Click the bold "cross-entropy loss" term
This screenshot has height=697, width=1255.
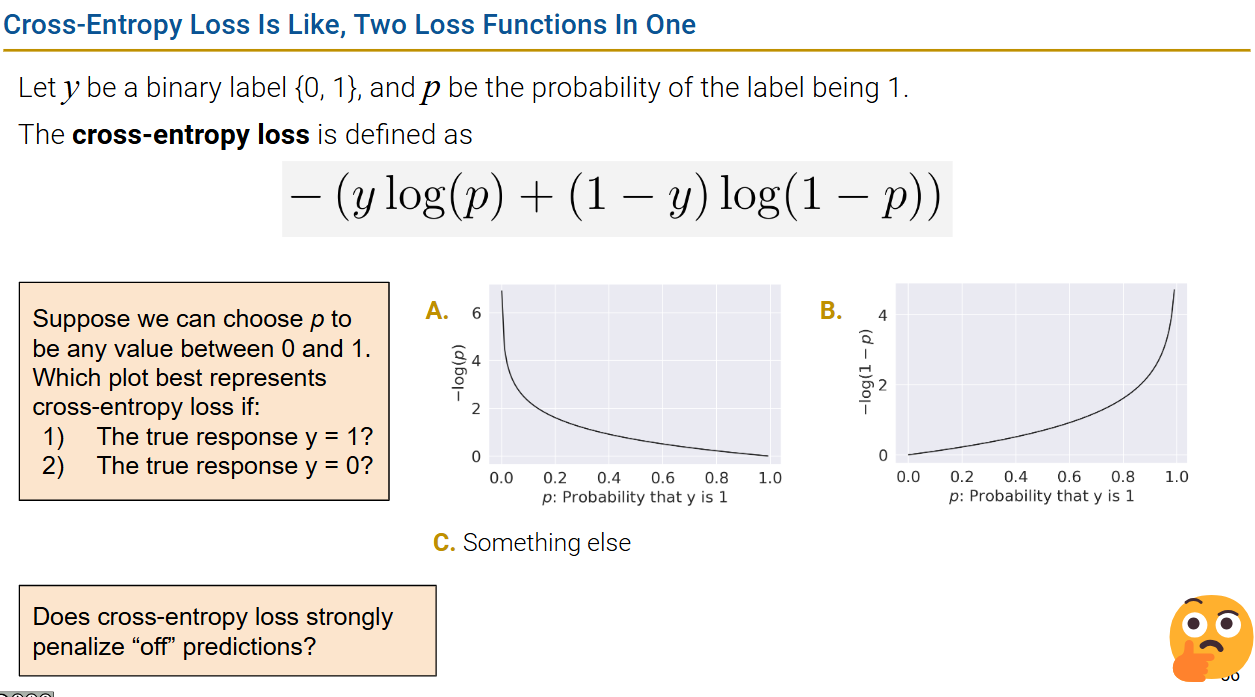pyautogui.click(x=190, y=135)
